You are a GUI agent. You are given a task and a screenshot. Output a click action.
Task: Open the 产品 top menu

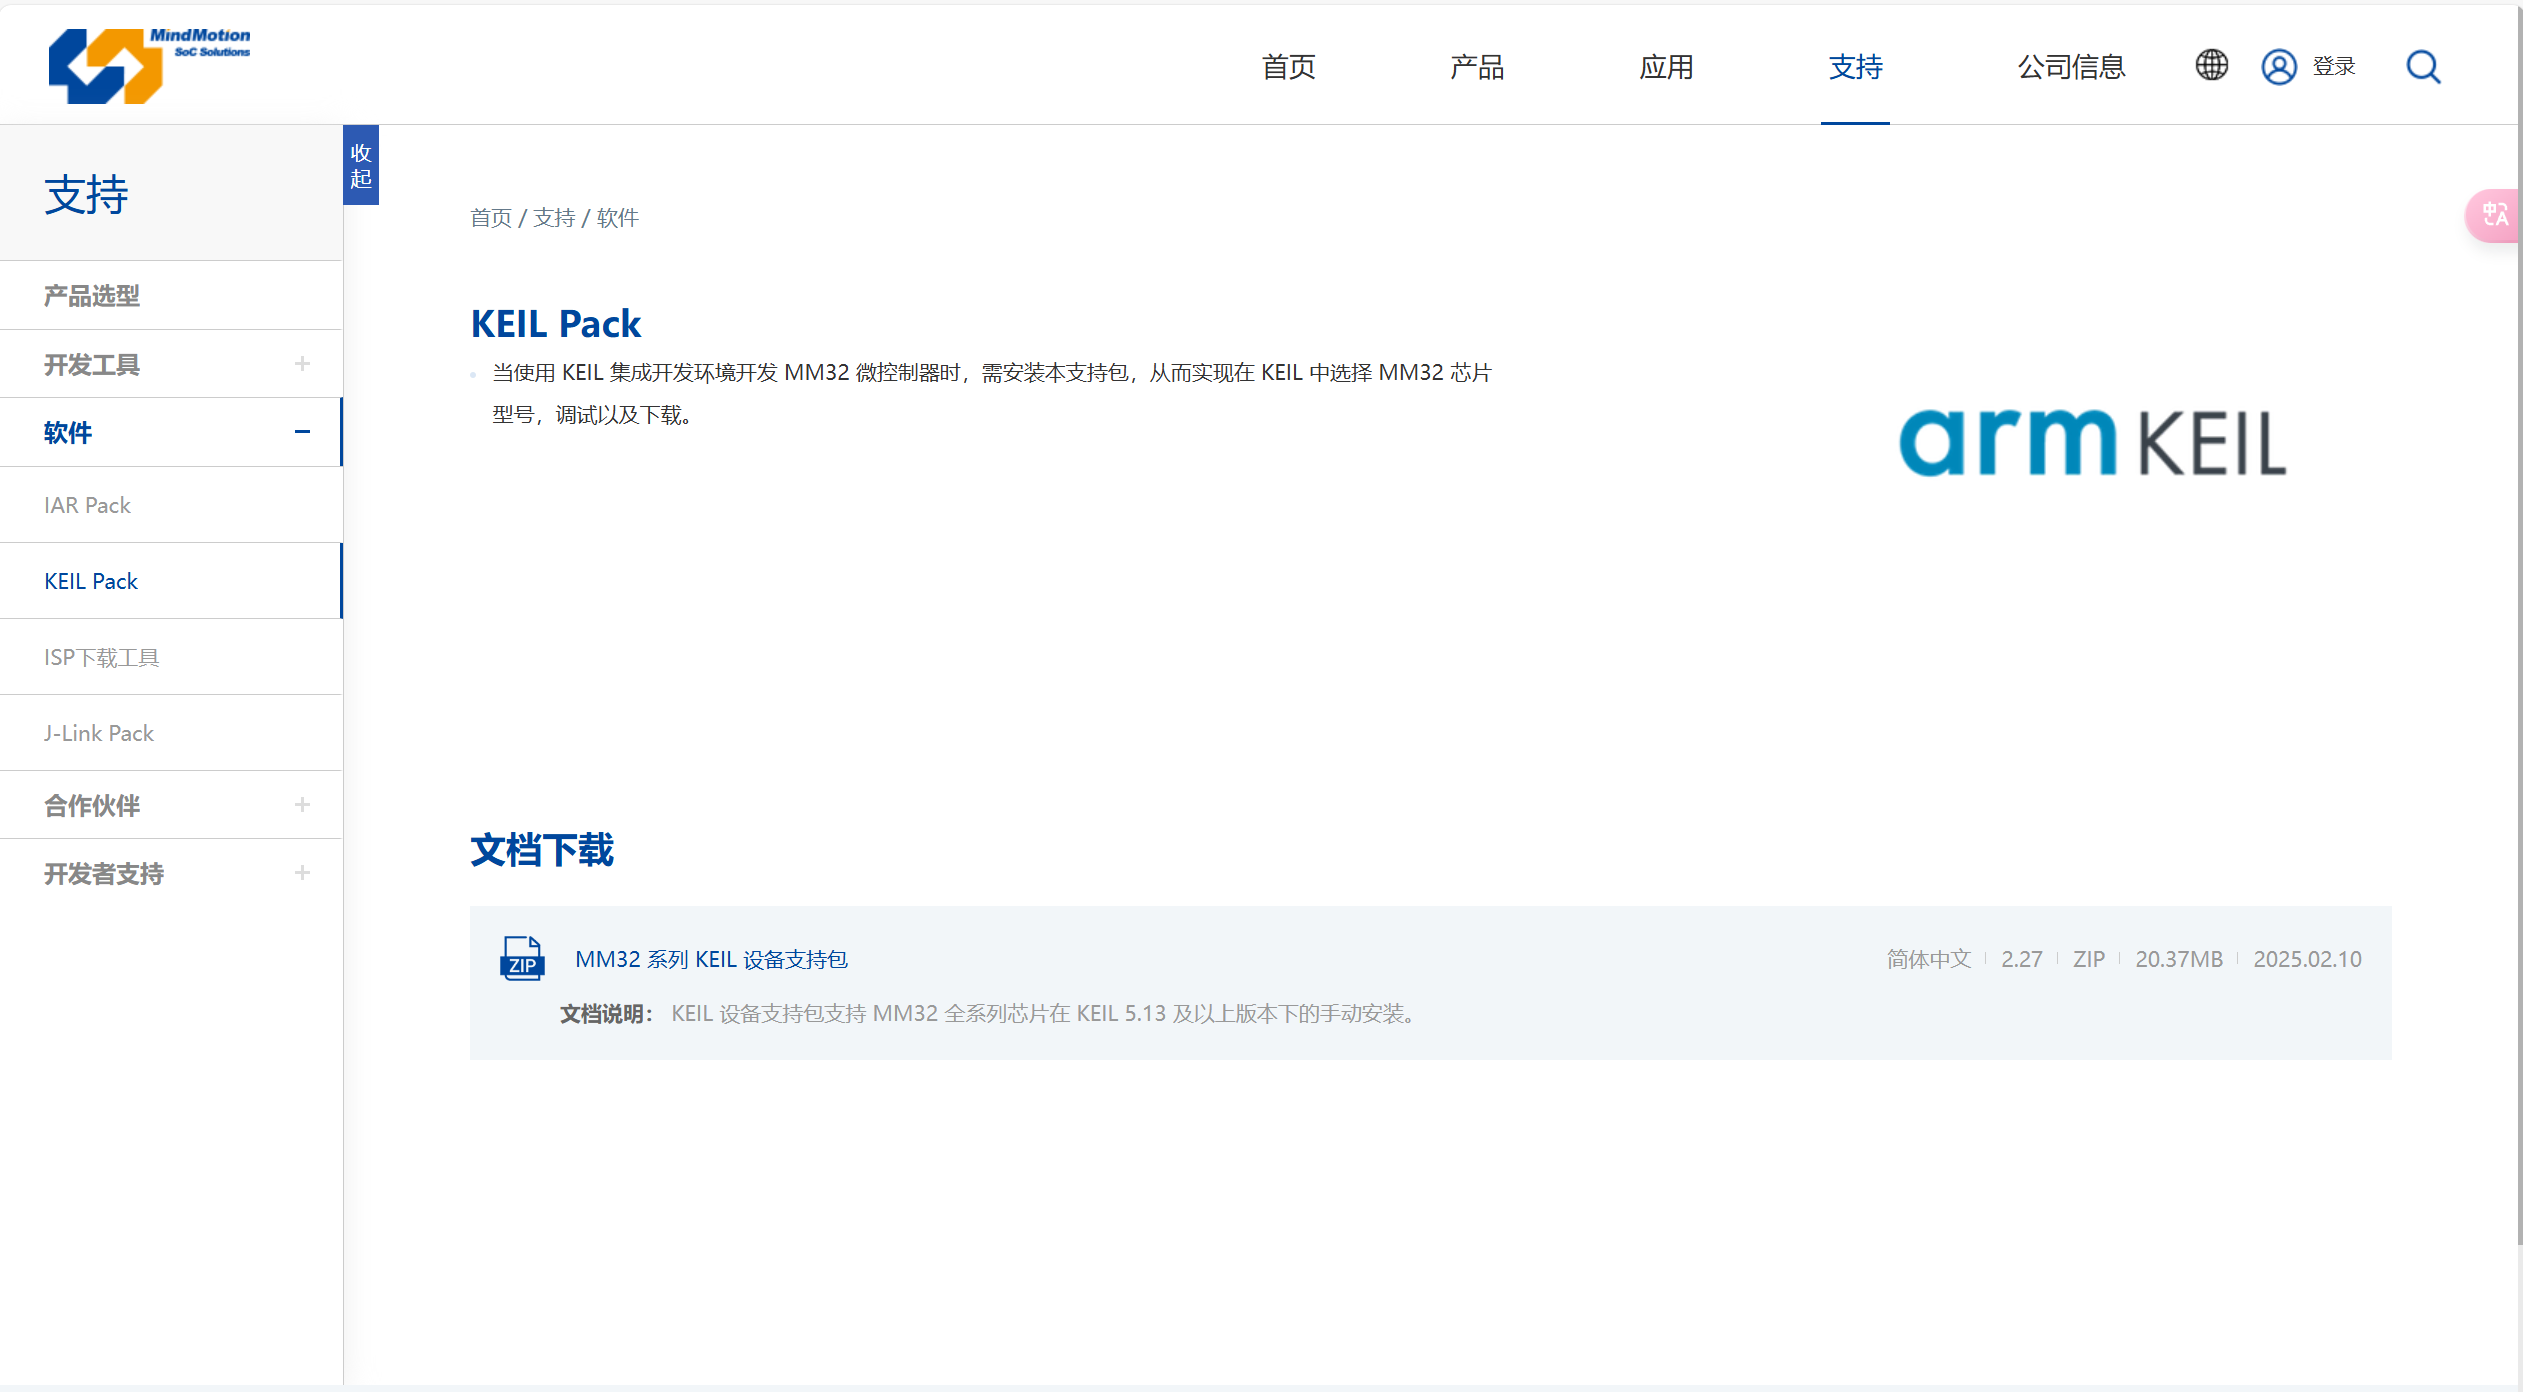click(x=1477, y=67)
